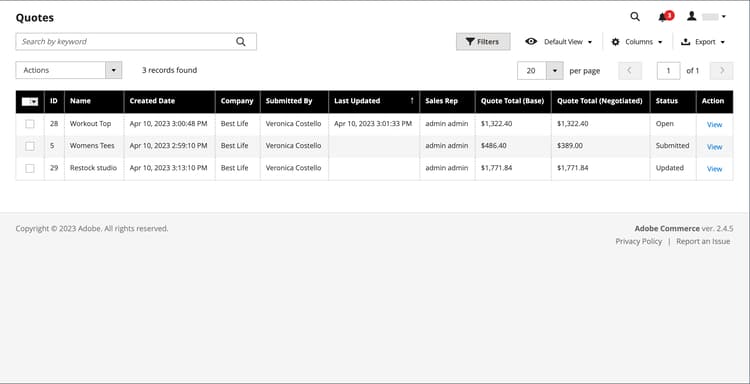Go to next page arrow
Screen dimensions: 750x384
pos(721,71)
